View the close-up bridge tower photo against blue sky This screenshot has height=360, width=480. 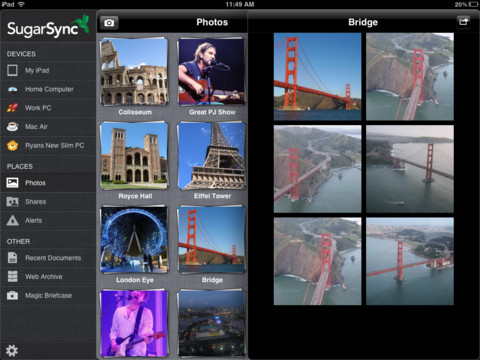point(317,76)
